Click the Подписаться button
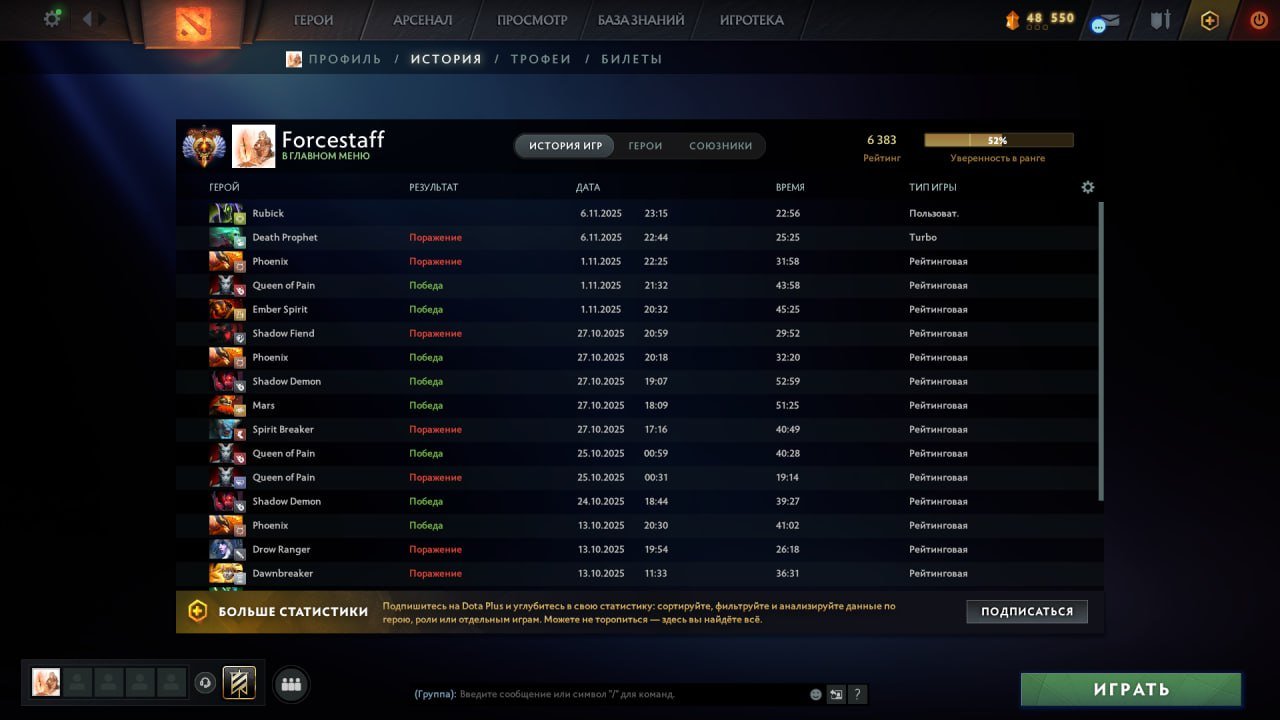Image resolution: width=1280 pixels, height=720 pixels. pos(1027,611)
